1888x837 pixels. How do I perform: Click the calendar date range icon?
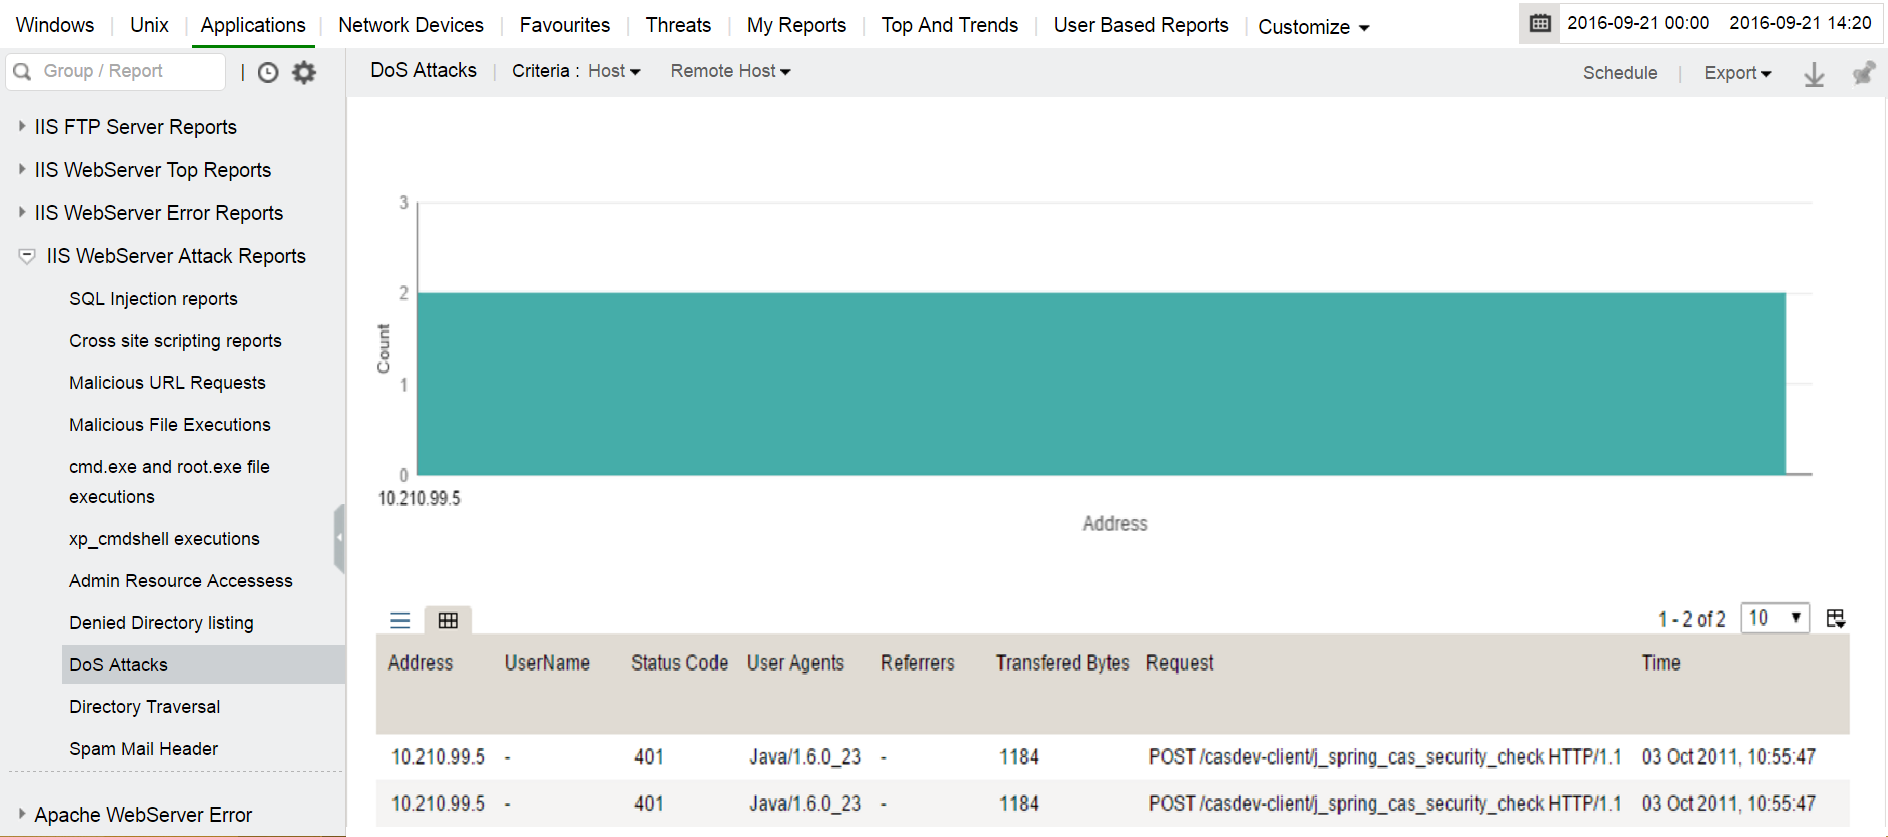point(1540,23)
